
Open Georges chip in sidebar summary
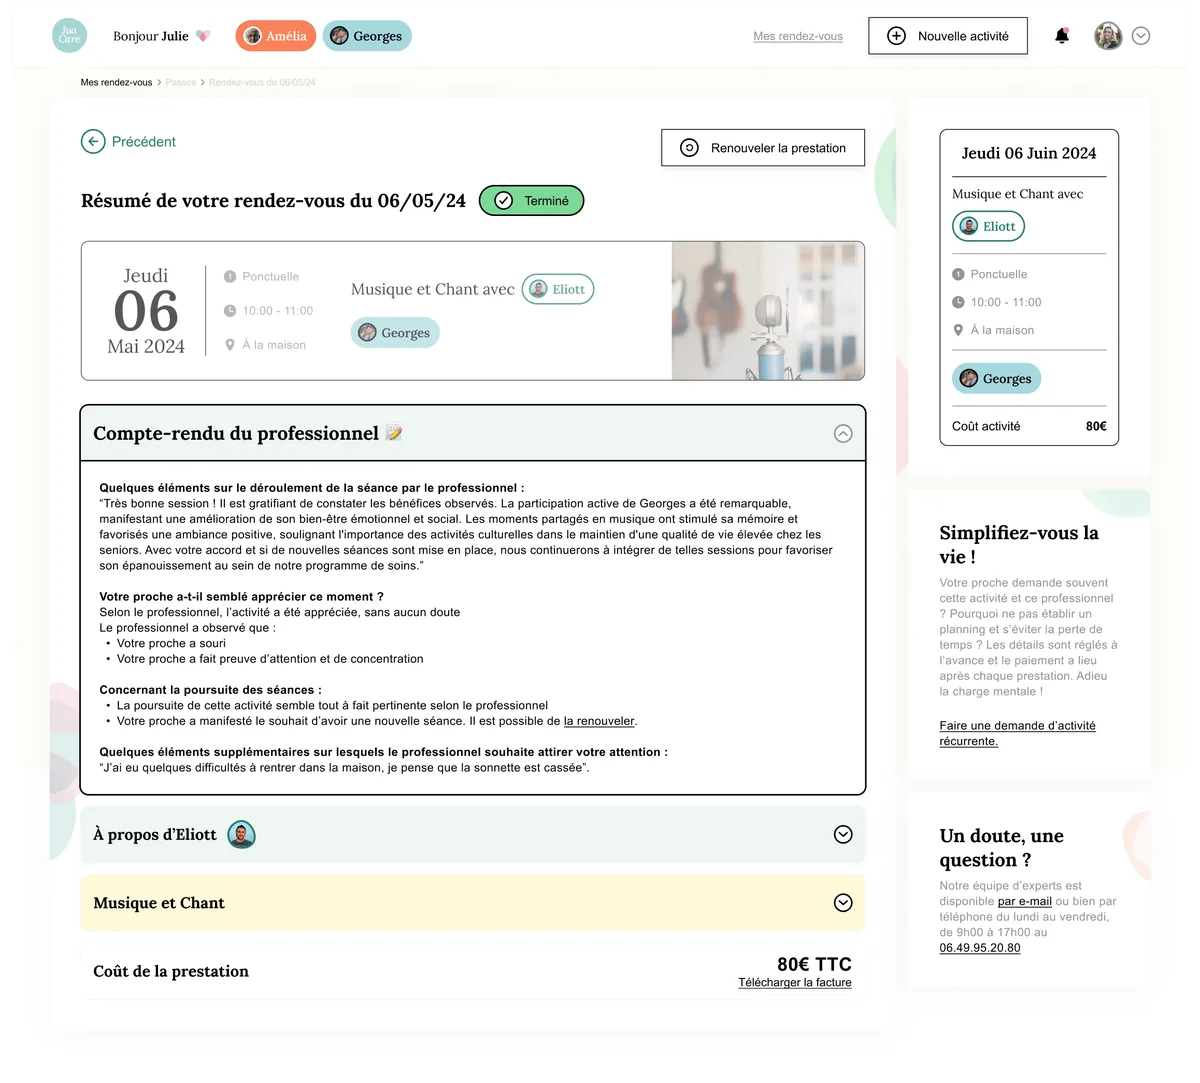click(x=997, y=379)
